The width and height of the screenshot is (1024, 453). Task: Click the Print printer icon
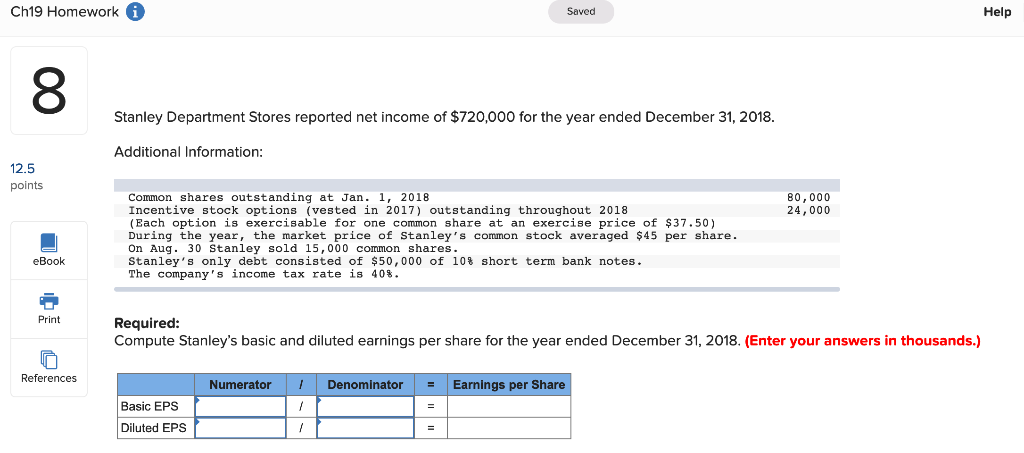[x=48, y=302]
